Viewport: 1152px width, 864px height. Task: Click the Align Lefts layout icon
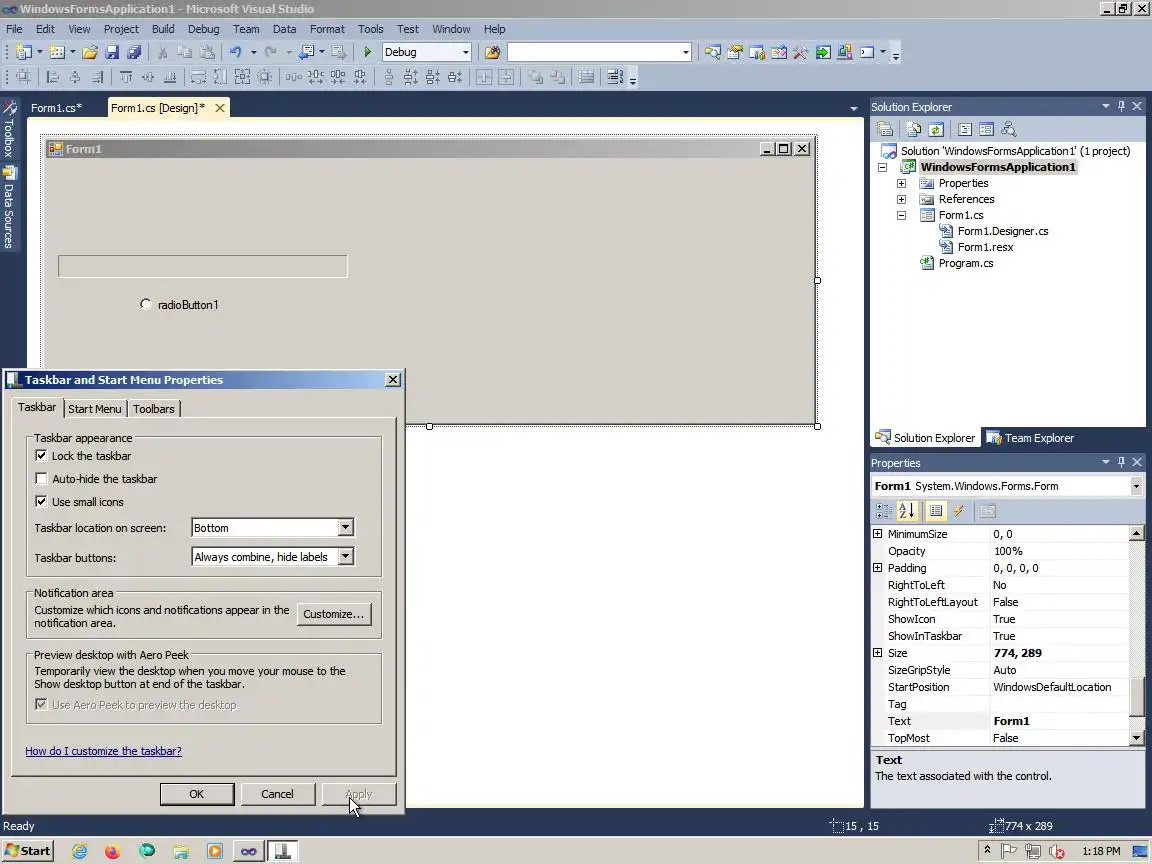pyautogui.click(x=52, y=76)
